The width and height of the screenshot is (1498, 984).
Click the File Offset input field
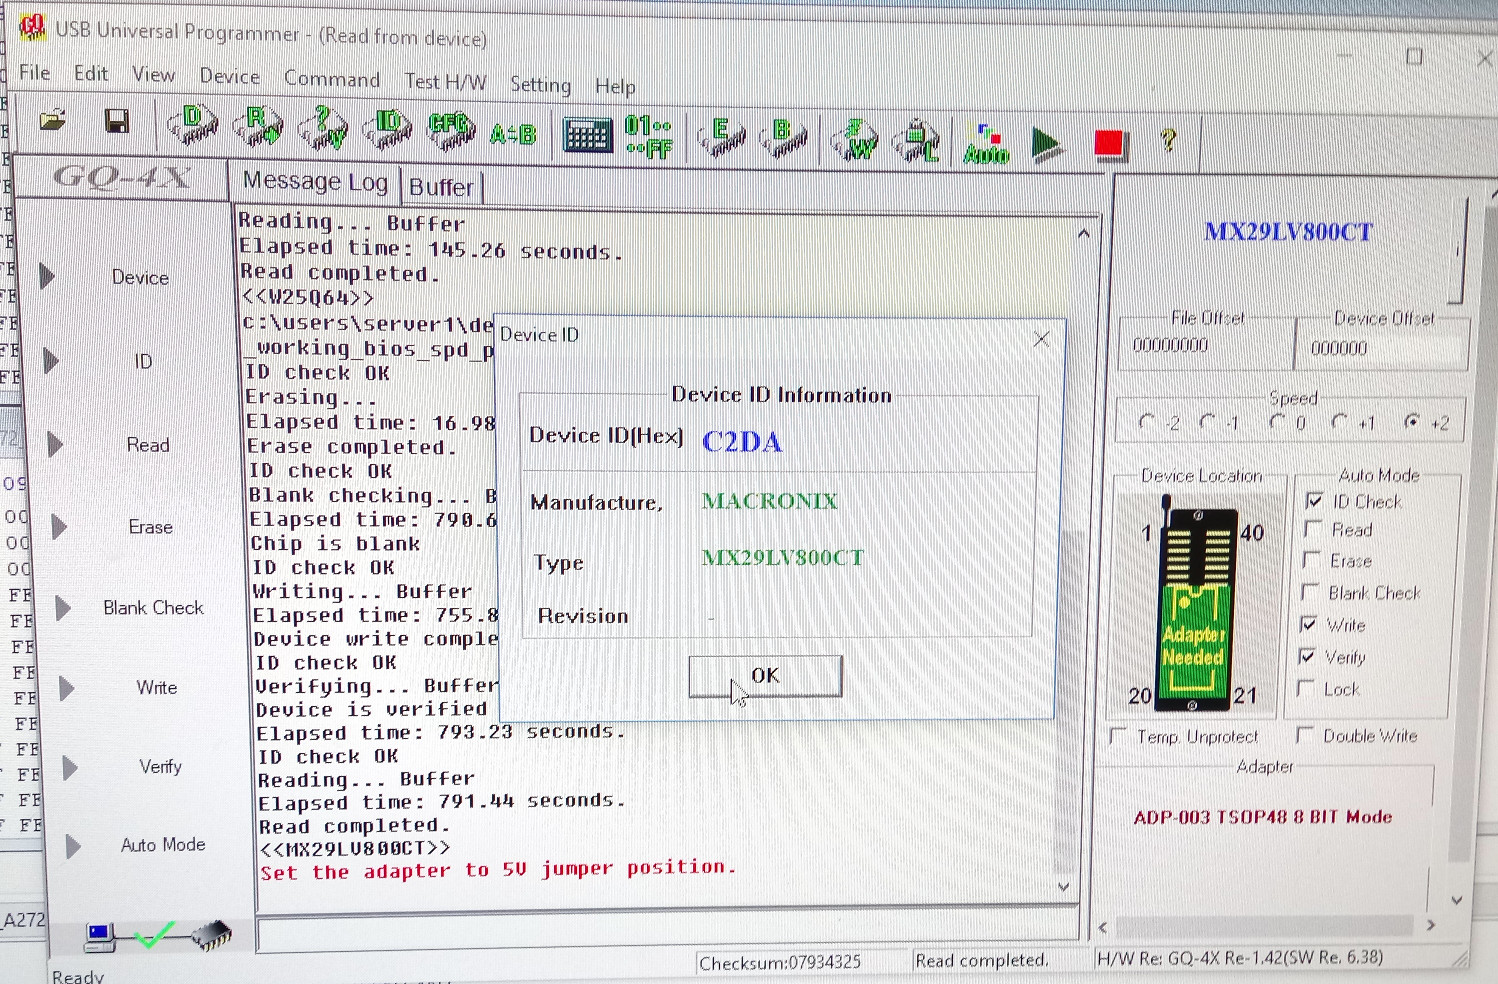[1204, 346]
